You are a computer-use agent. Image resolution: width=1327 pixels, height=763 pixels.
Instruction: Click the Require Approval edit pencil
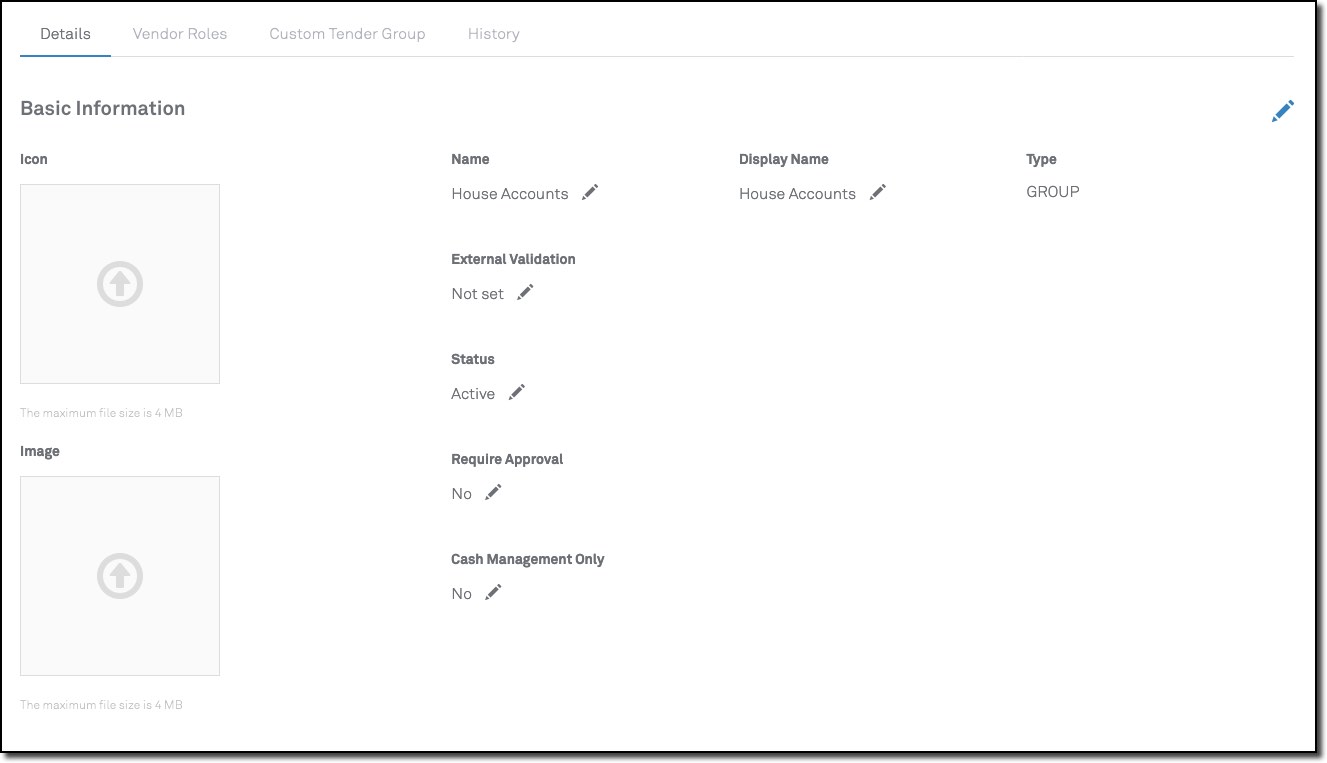click(492, 491)
